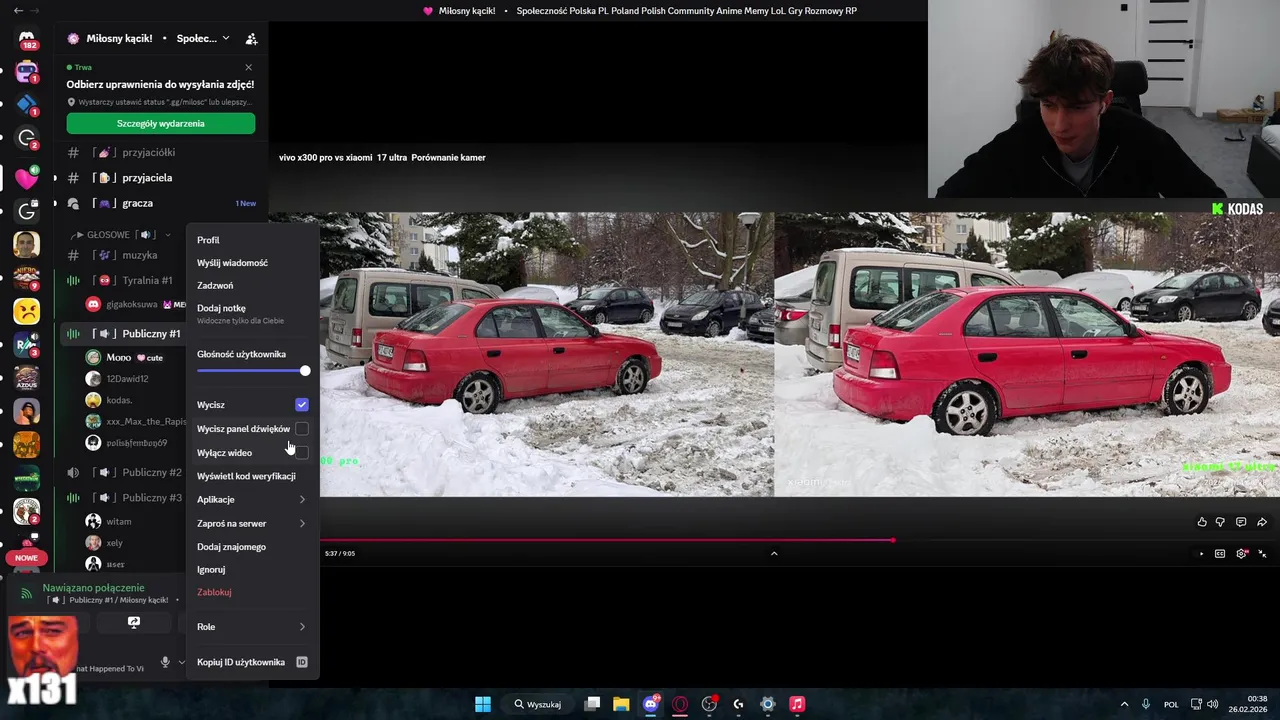Open the pink heart server icon

coord(27,178)
